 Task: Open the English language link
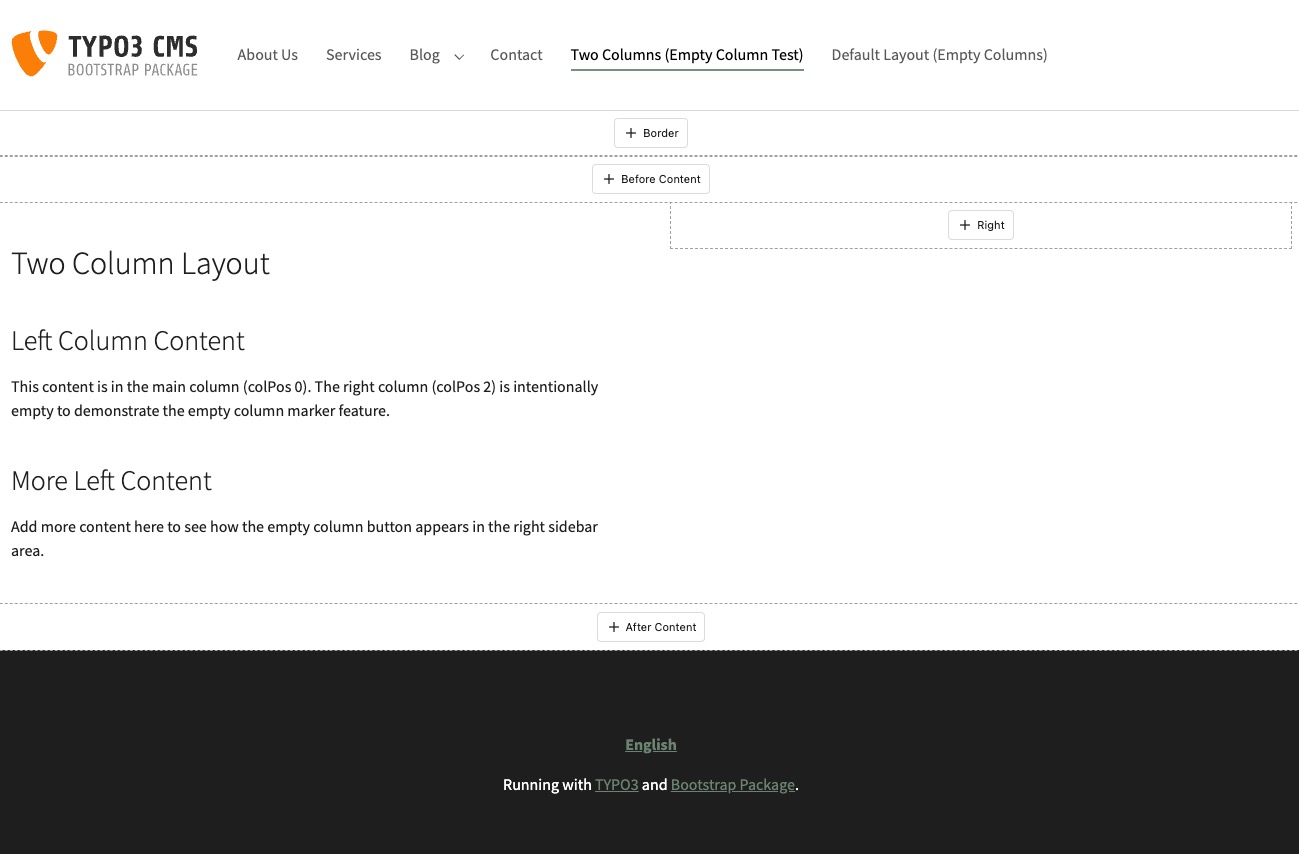click(651, 744)
